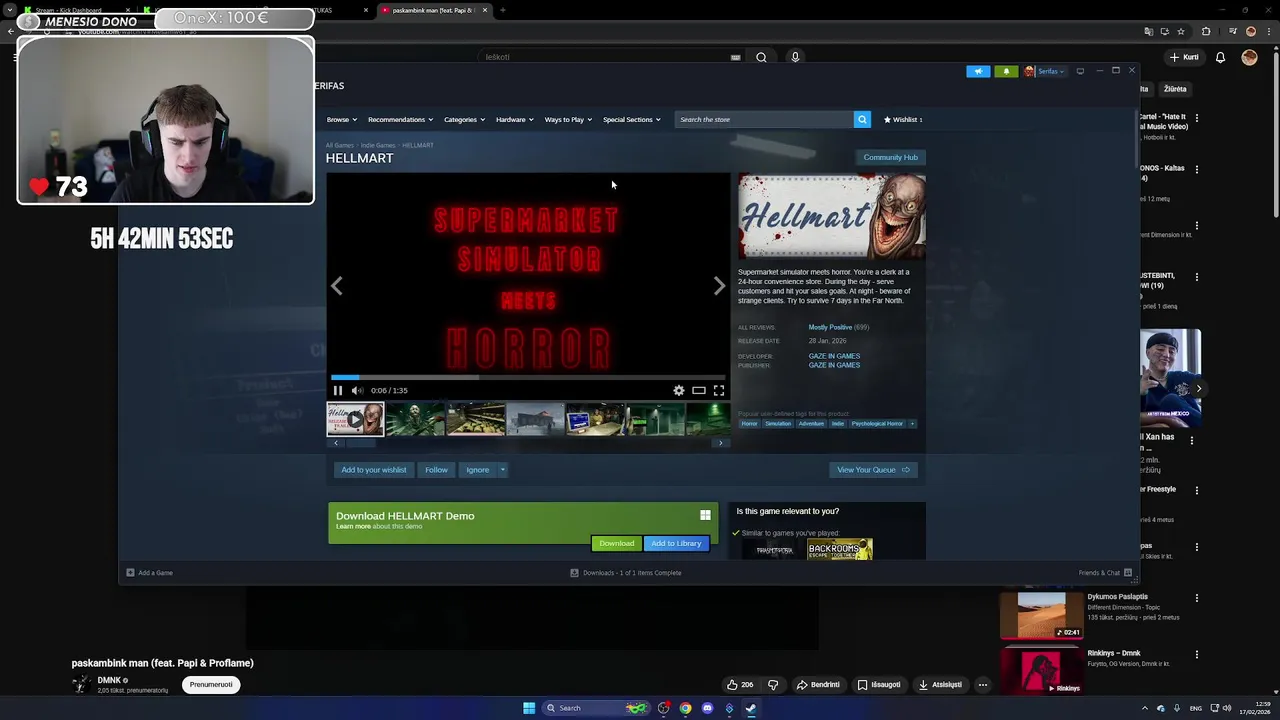Viewport: 1280px width, 720px height.
Task: Share the video via Bendrinti button
Action: point(818,685)
